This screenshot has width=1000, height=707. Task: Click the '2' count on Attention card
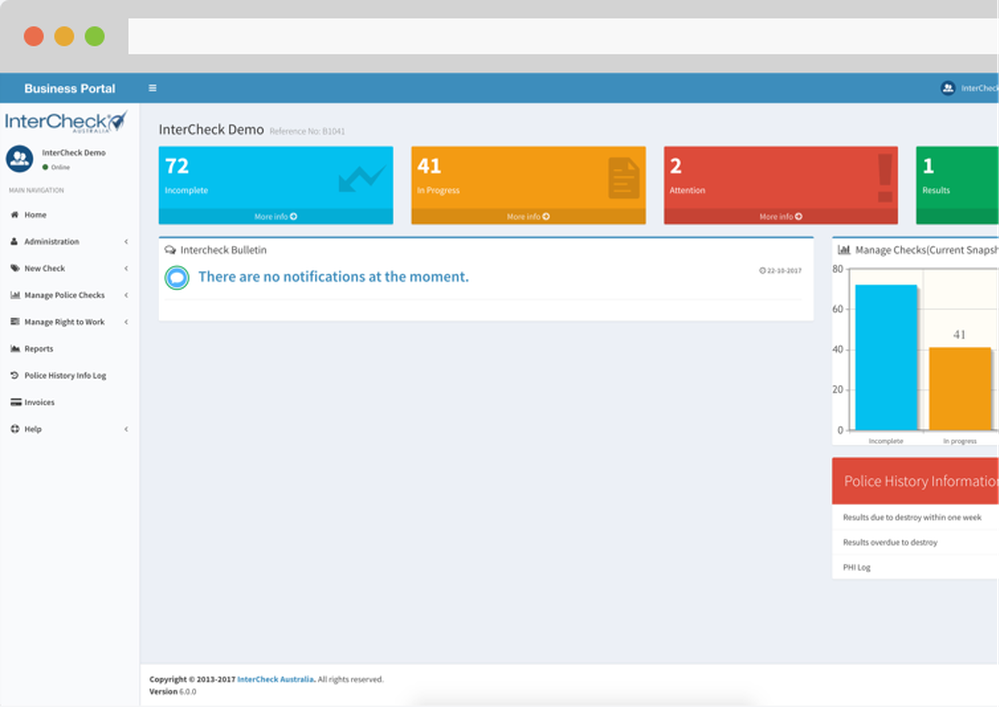676,166
